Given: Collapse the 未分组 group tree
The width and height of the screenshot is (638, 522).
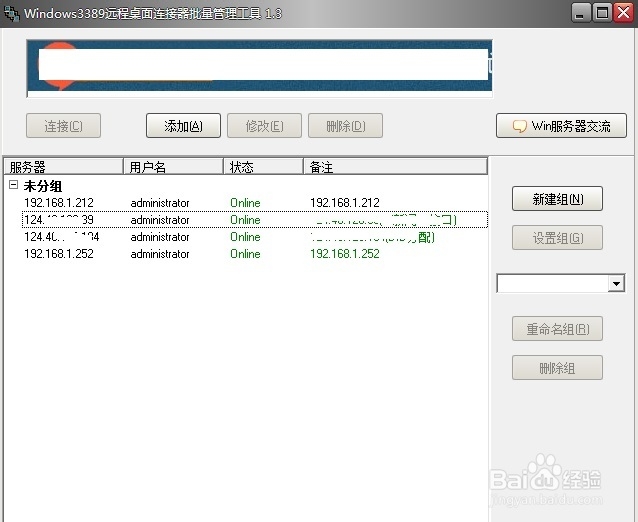Looking at the screenshot, I should [x=13, y=185].
